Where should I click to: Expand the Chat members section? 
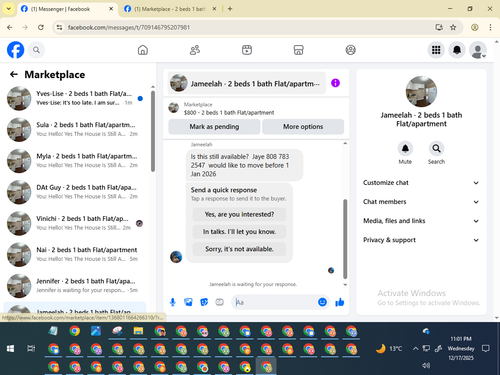pyautogui.click(x=421, y=202)
